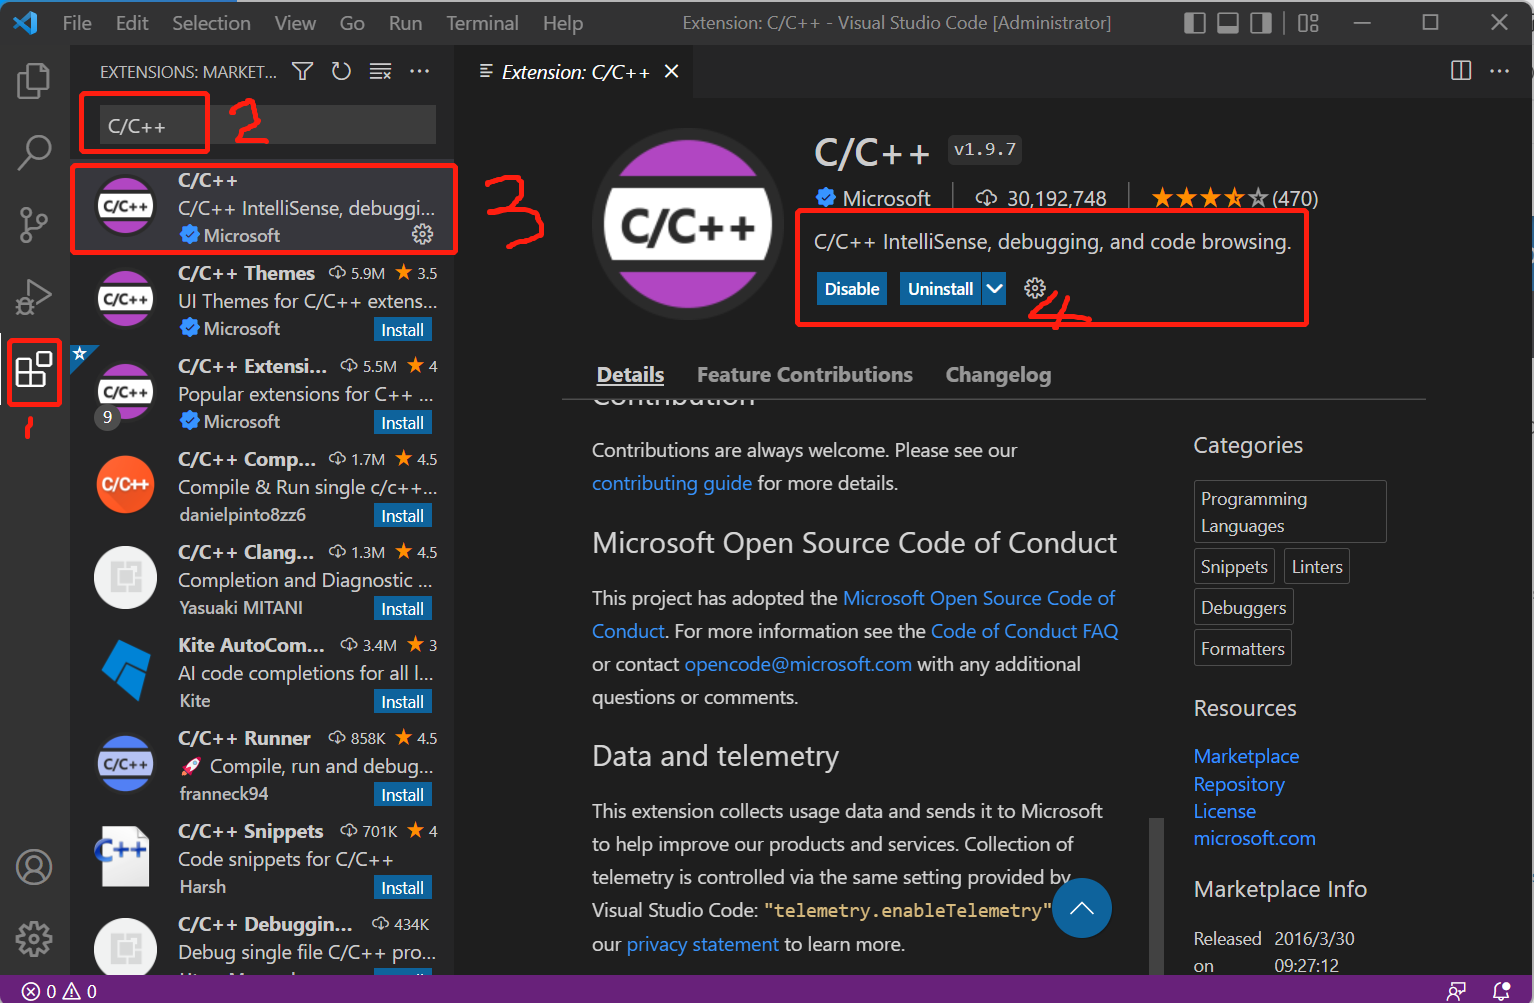Toggle the primary side bar layout

[1194, 23]
